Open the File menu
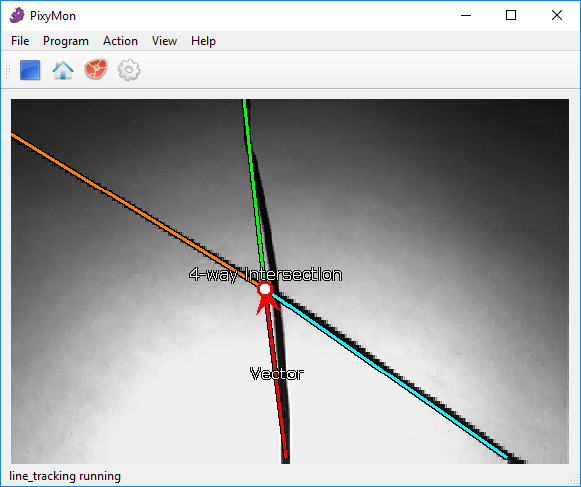Image resolution: width=581 pixels, height=487 pixels. [x=20, y=41]
